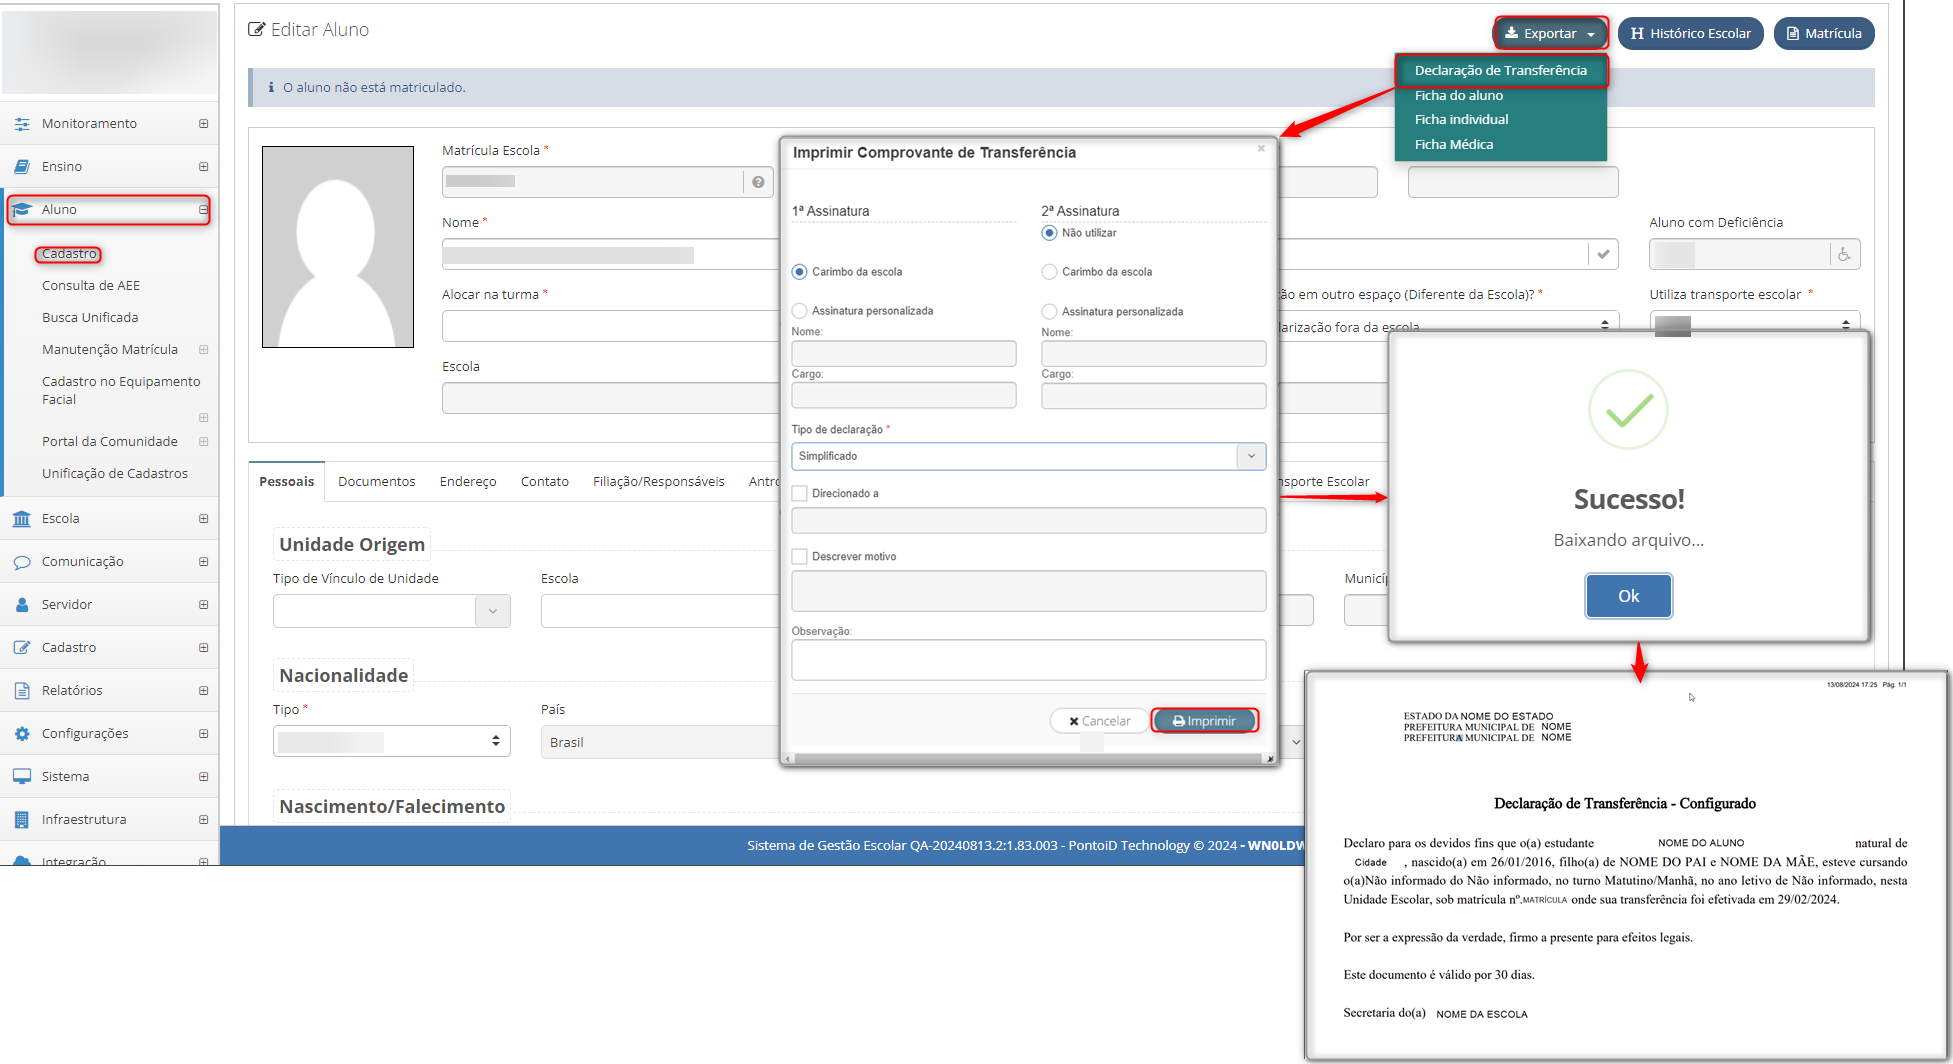1953x1064 pixels.
Task: Choose Ficha do aluno from Exportar menu
Action: coord(1459,96)
